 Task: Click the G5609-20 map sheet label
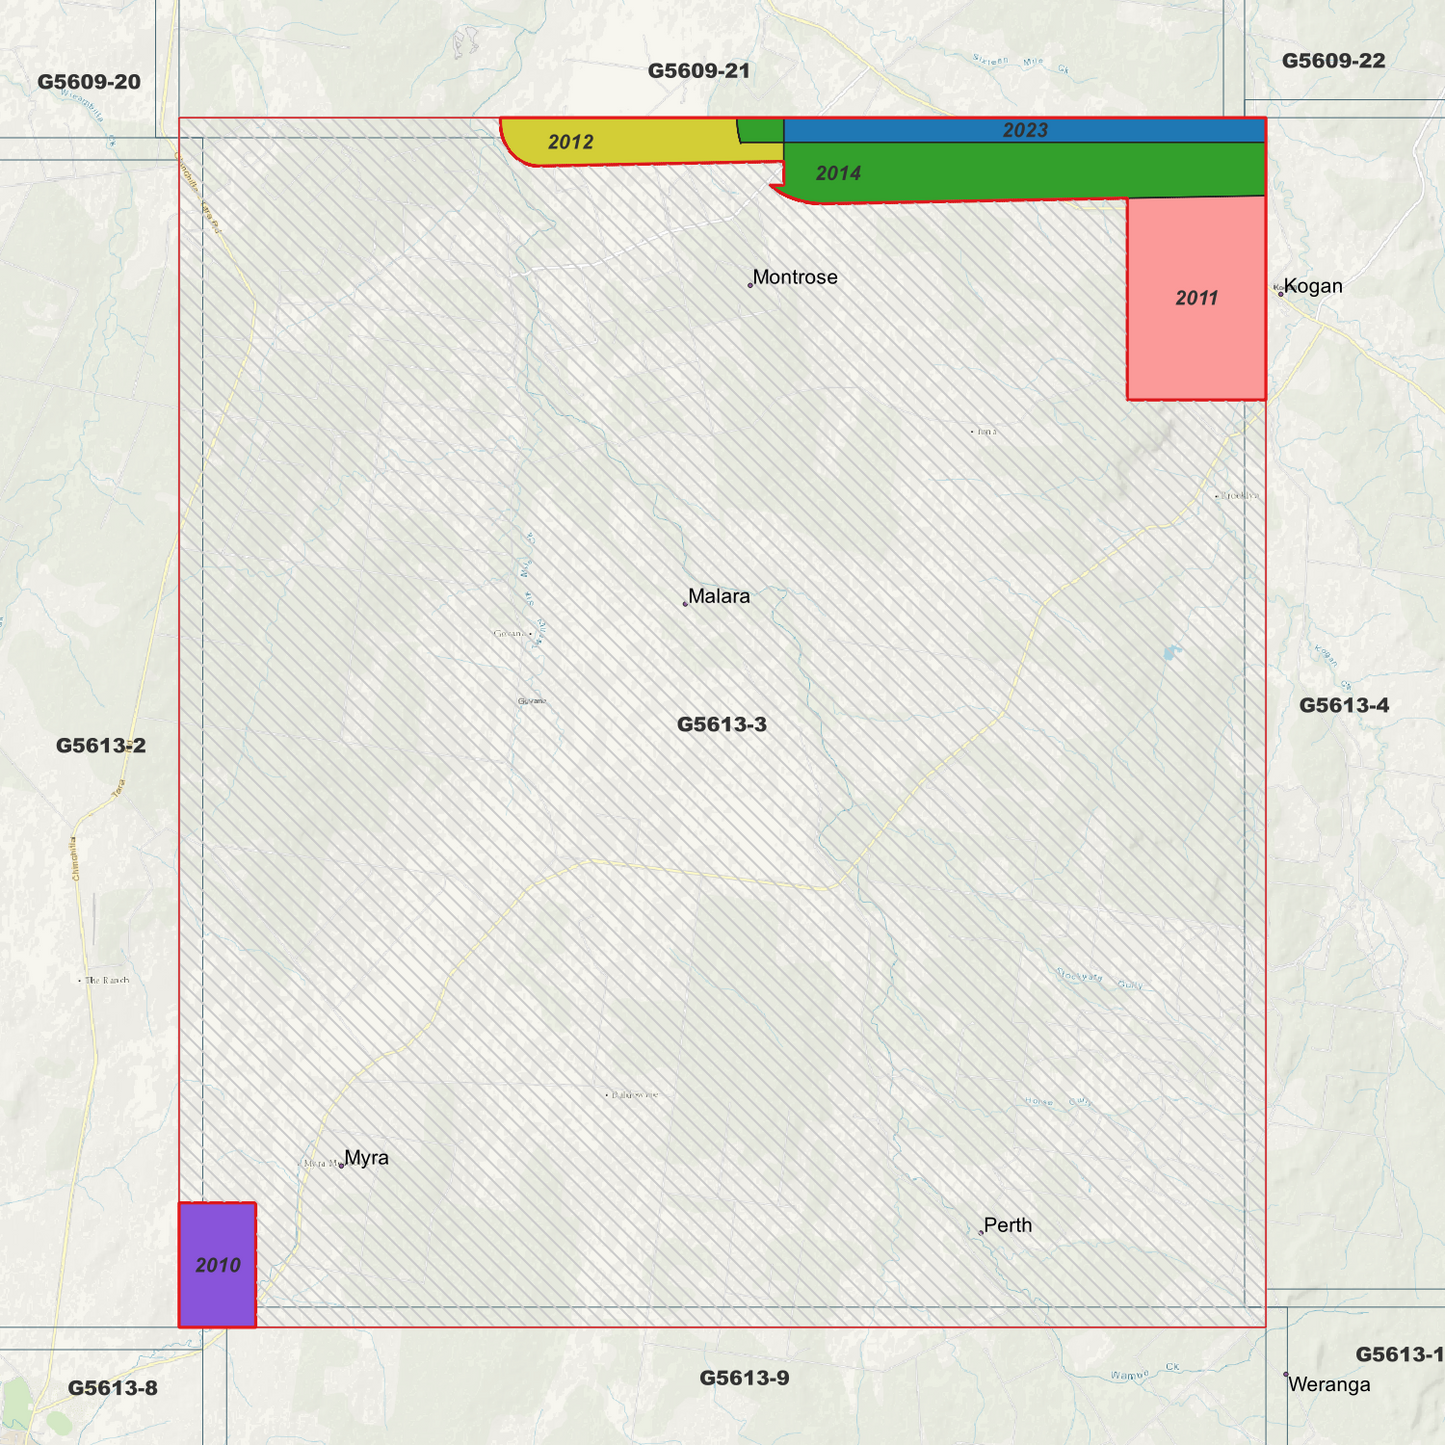[x=89, y=82]
